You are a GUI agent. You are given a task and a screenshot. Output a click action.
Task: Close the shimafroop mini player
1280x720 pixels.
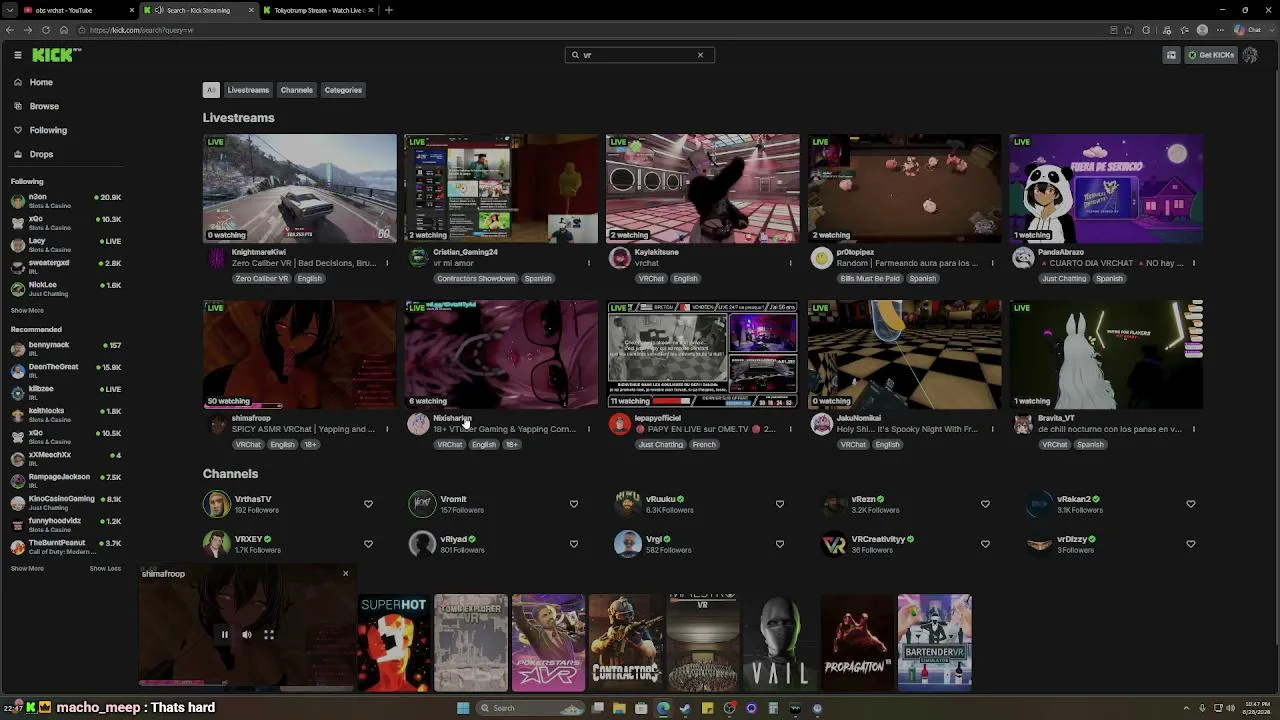pyautogui.click(x=345, y=574)
